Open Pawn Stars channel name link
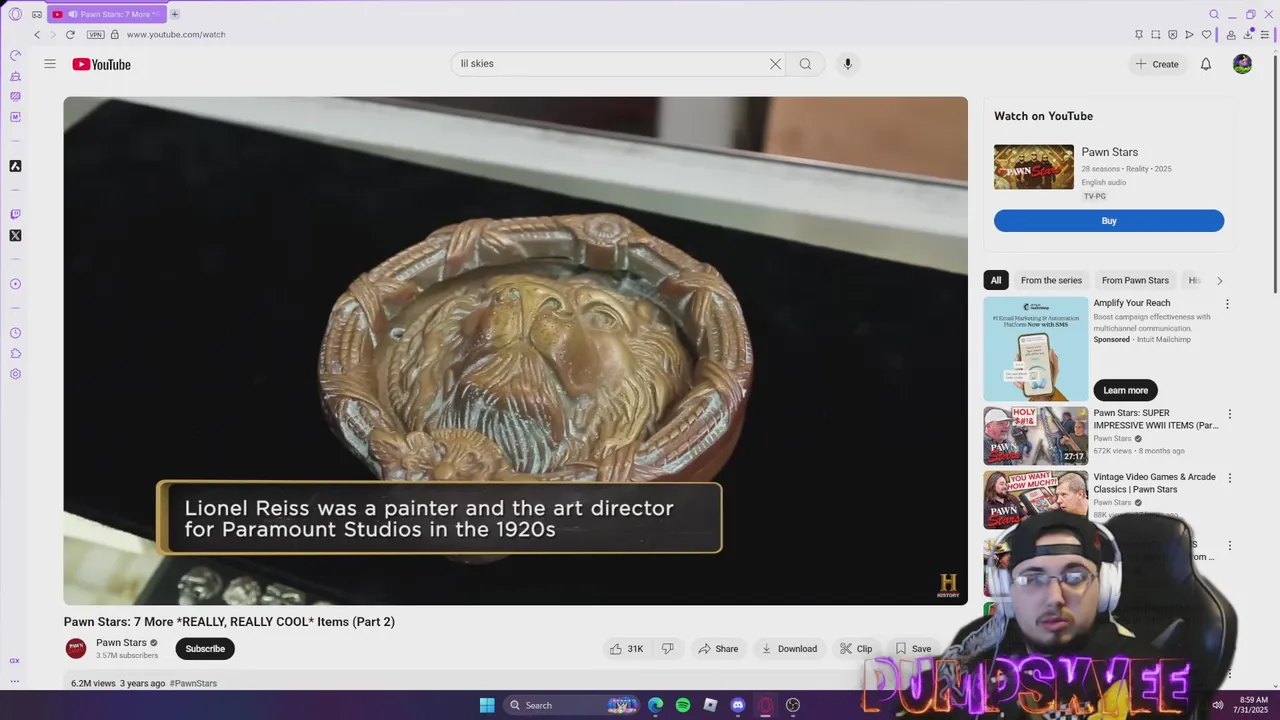This screenshot has width=1280, height=720. (121, 643)
